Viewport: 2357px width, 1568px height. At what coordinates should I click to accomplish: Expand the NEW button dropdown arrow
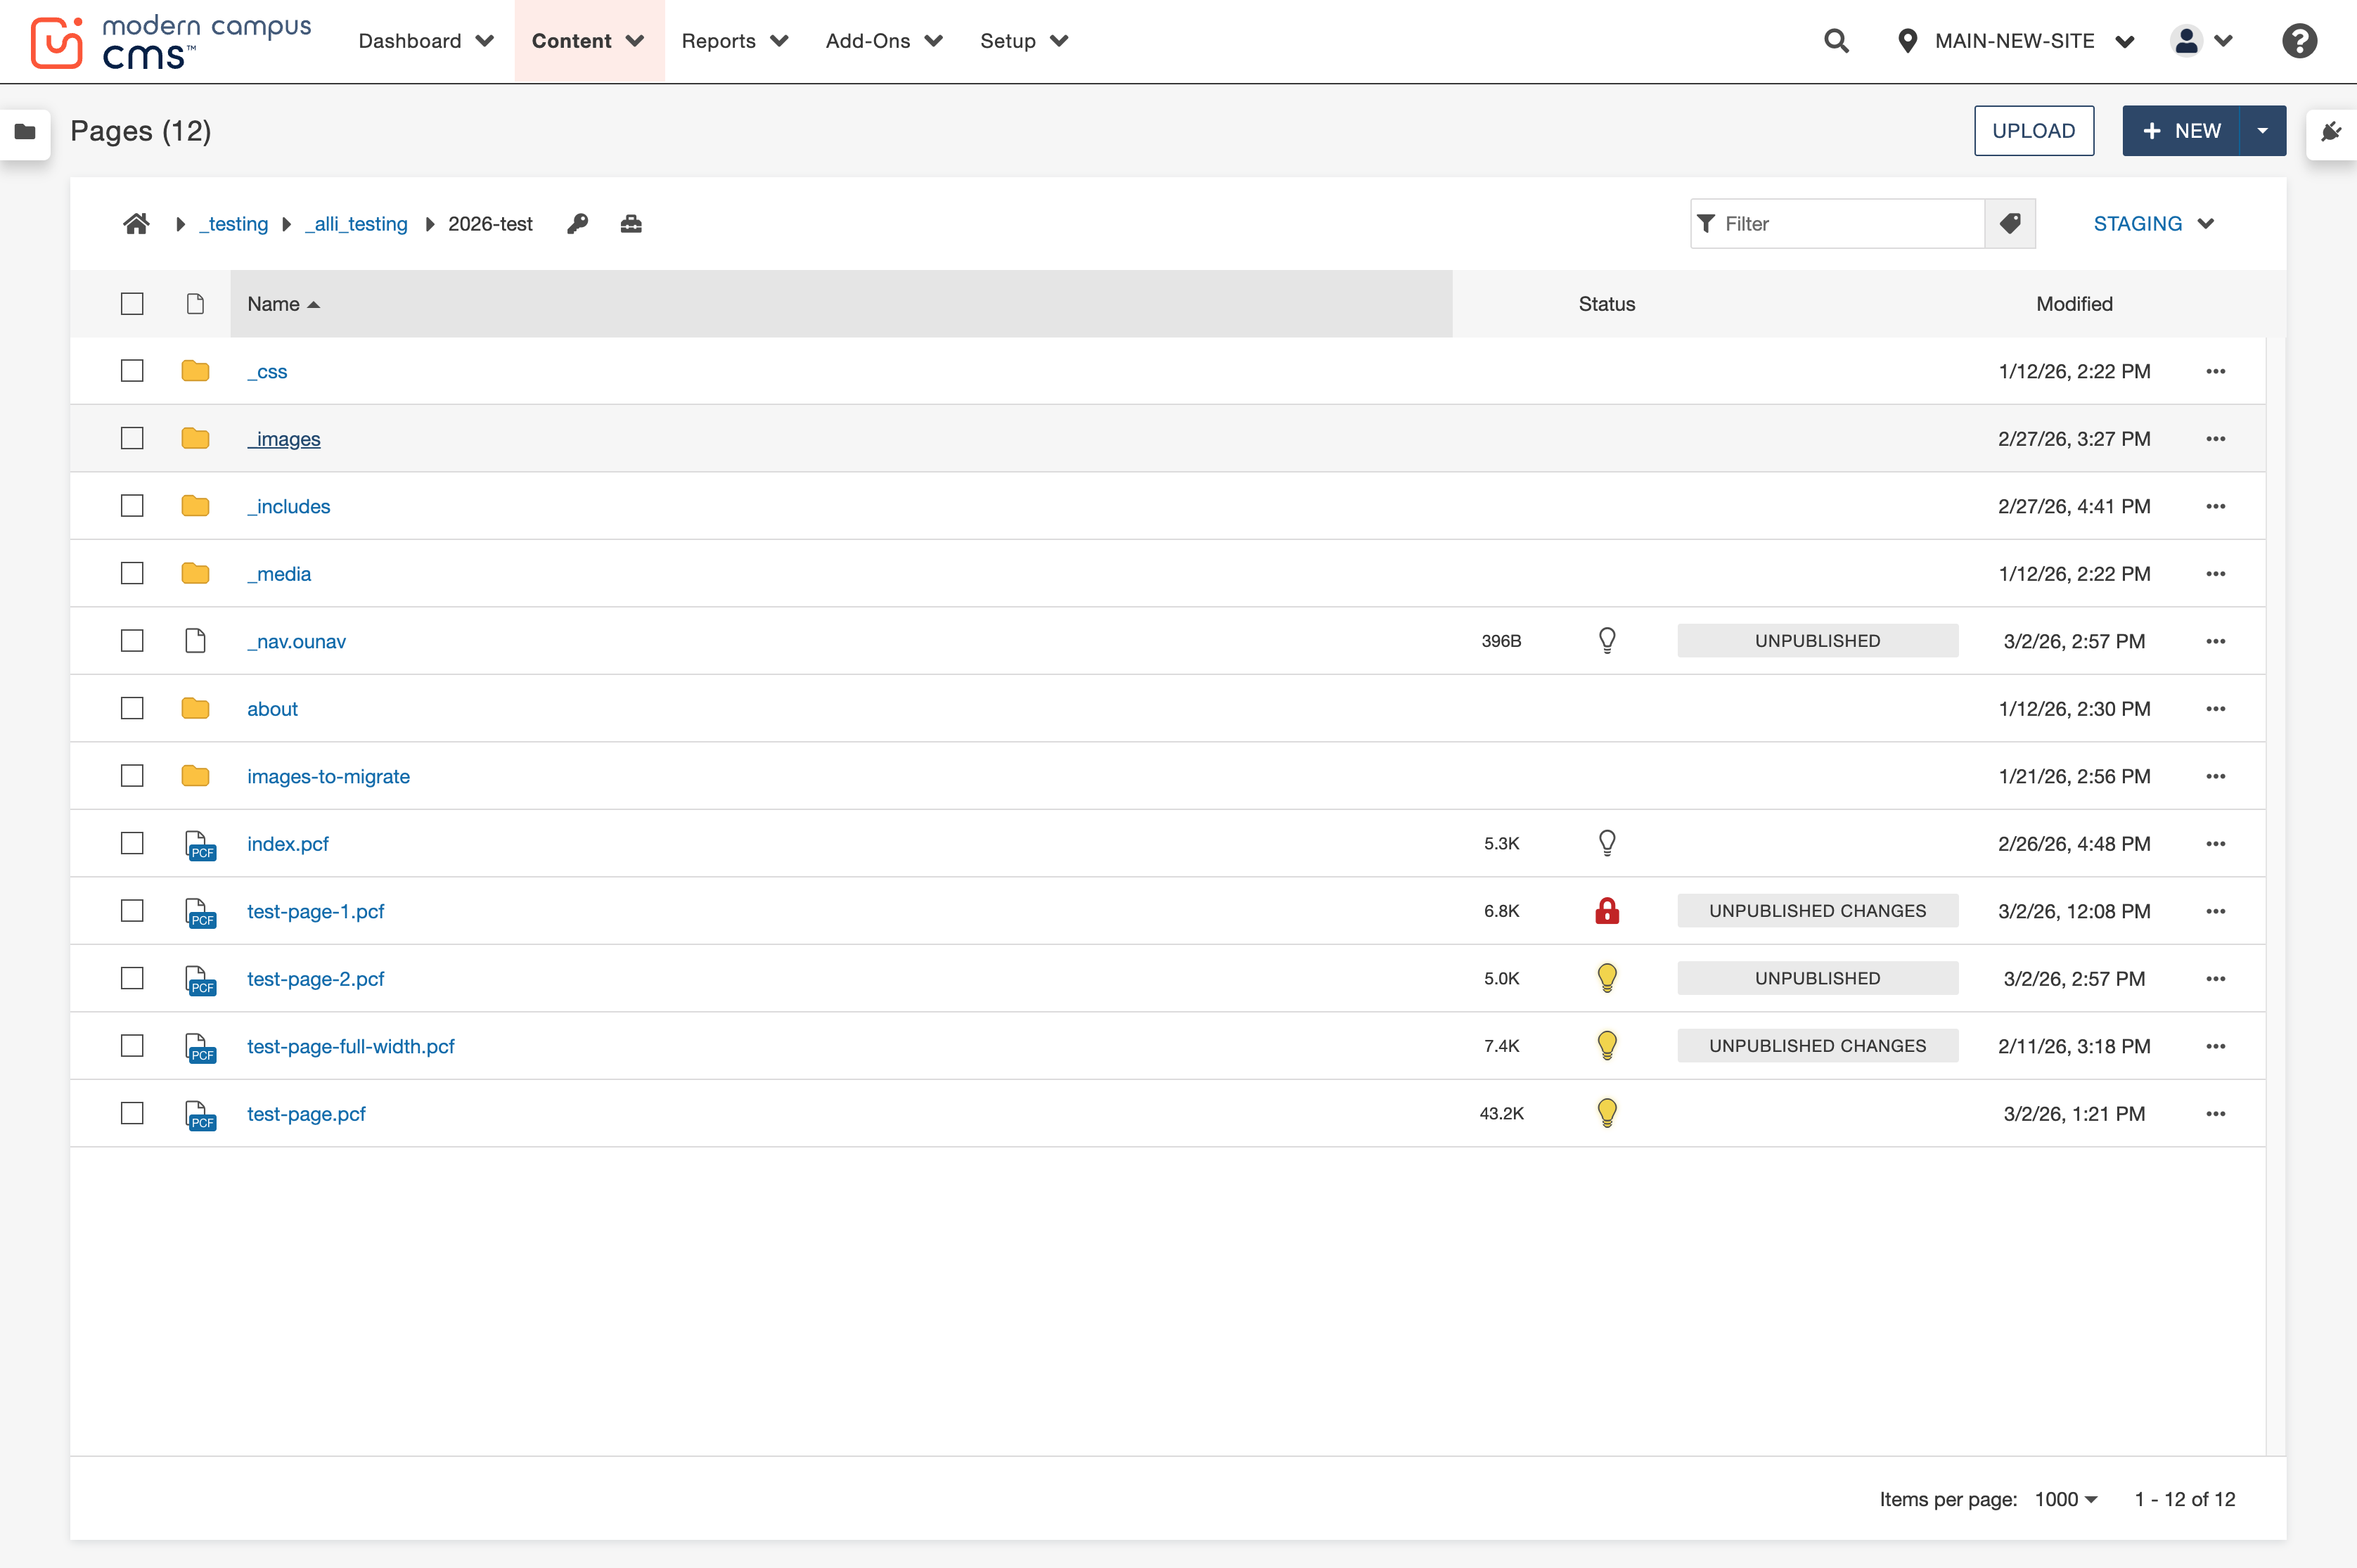2262,131
